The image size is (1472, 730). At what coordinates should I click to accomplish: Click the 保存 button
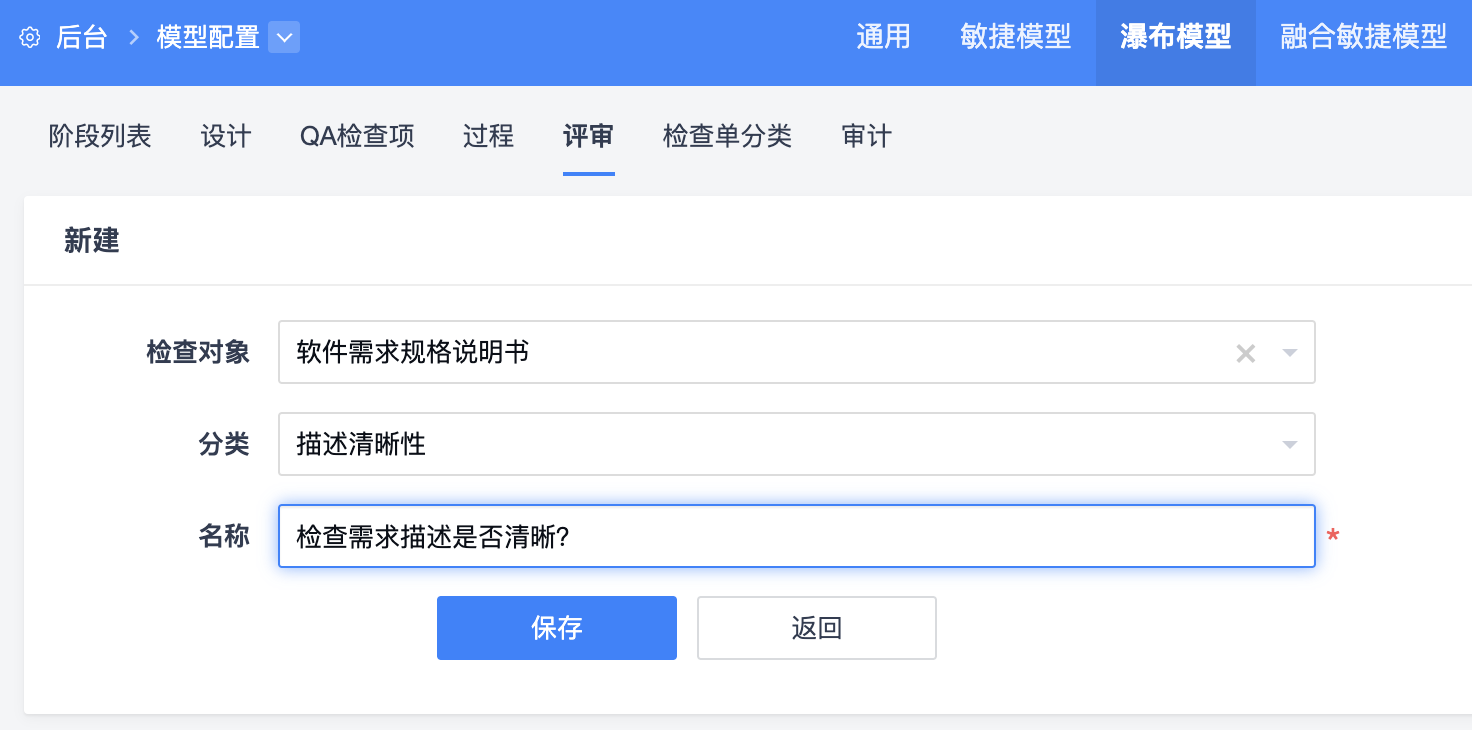(557, 628)
